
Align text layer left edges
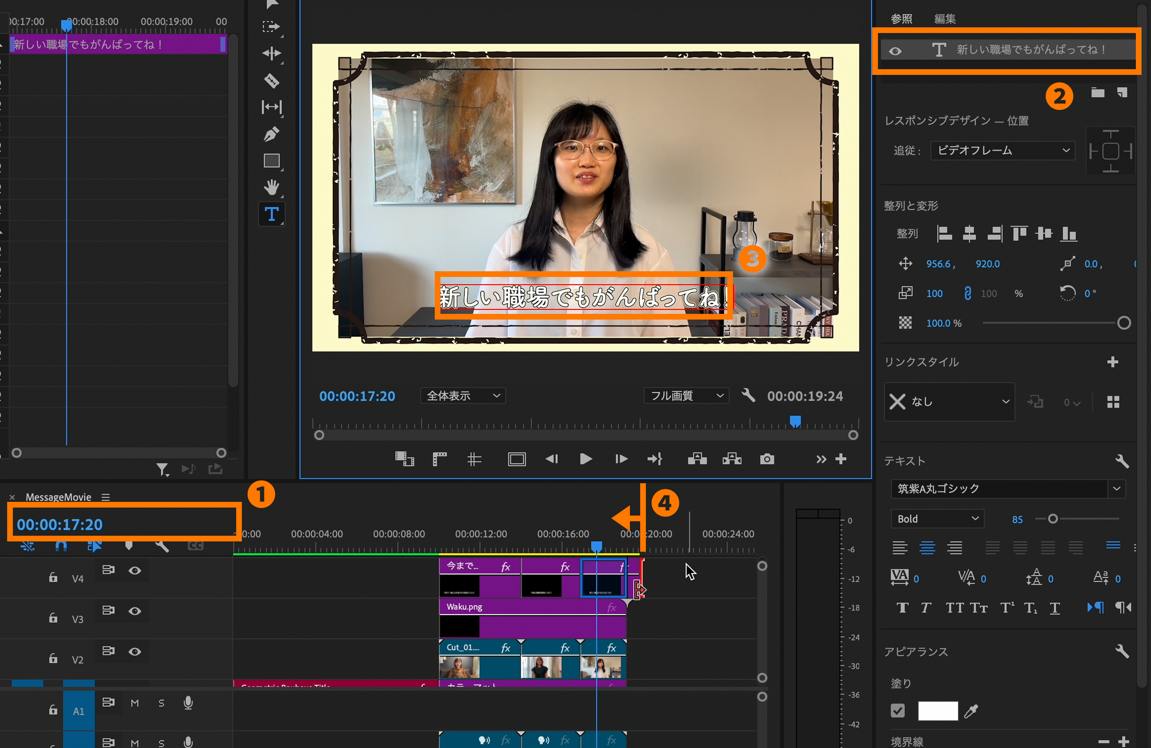tap(945, 234)
